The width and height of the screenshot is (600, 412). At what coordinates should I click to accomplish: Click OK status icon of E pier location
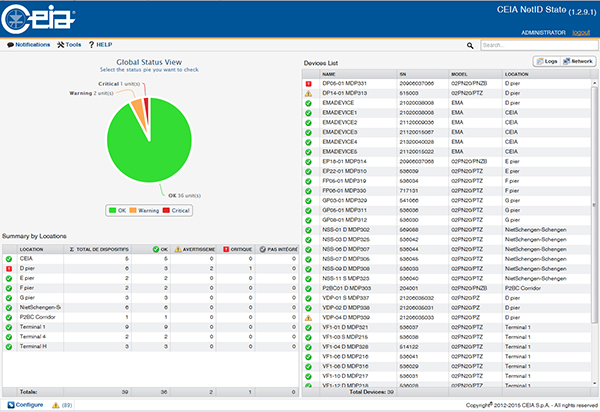pos(9,278)
